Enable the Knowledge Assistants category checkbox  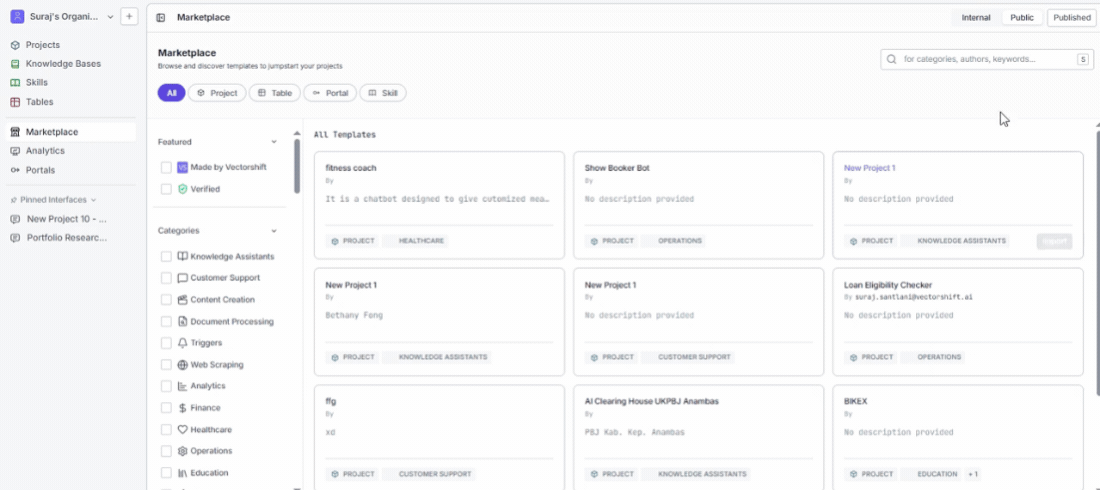(x=166, y=257)
